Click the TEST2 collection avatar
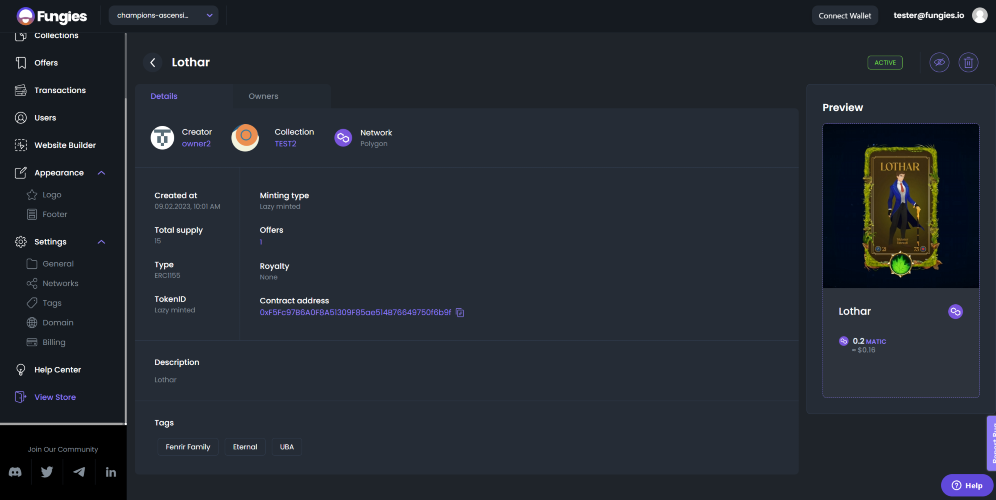 [245, 137]
